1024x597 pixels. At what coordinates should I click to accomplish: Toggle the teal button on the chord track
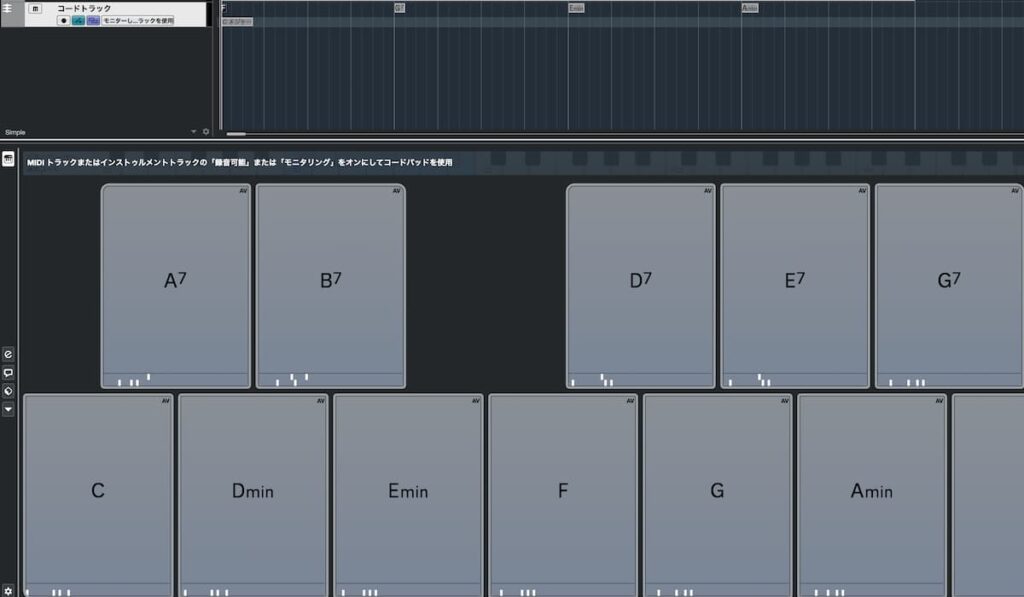click(x=78, y=20)
